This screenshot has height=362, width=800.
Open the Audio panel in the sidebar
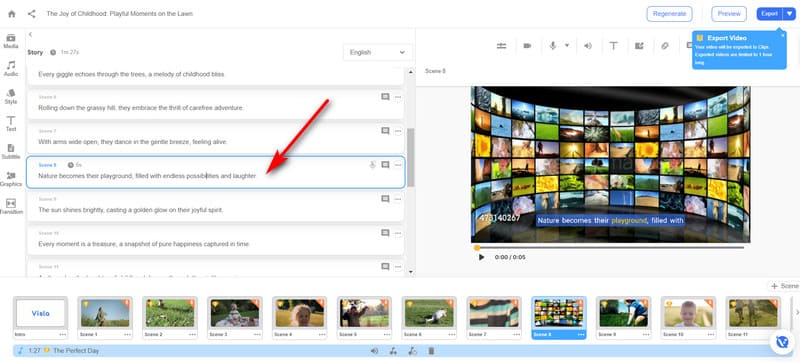pos(11,69)
